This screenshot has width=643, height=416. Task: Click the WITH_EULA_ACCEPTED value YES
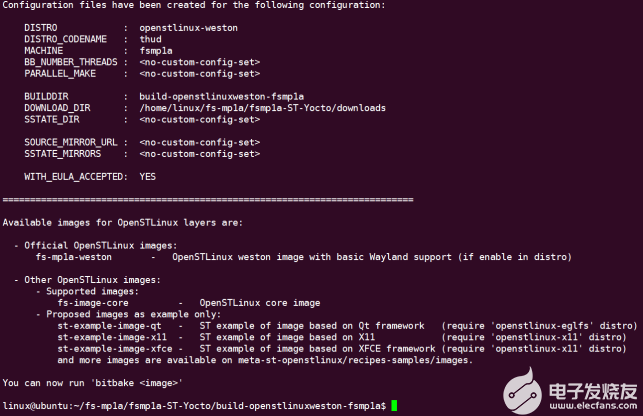point(148,176)
